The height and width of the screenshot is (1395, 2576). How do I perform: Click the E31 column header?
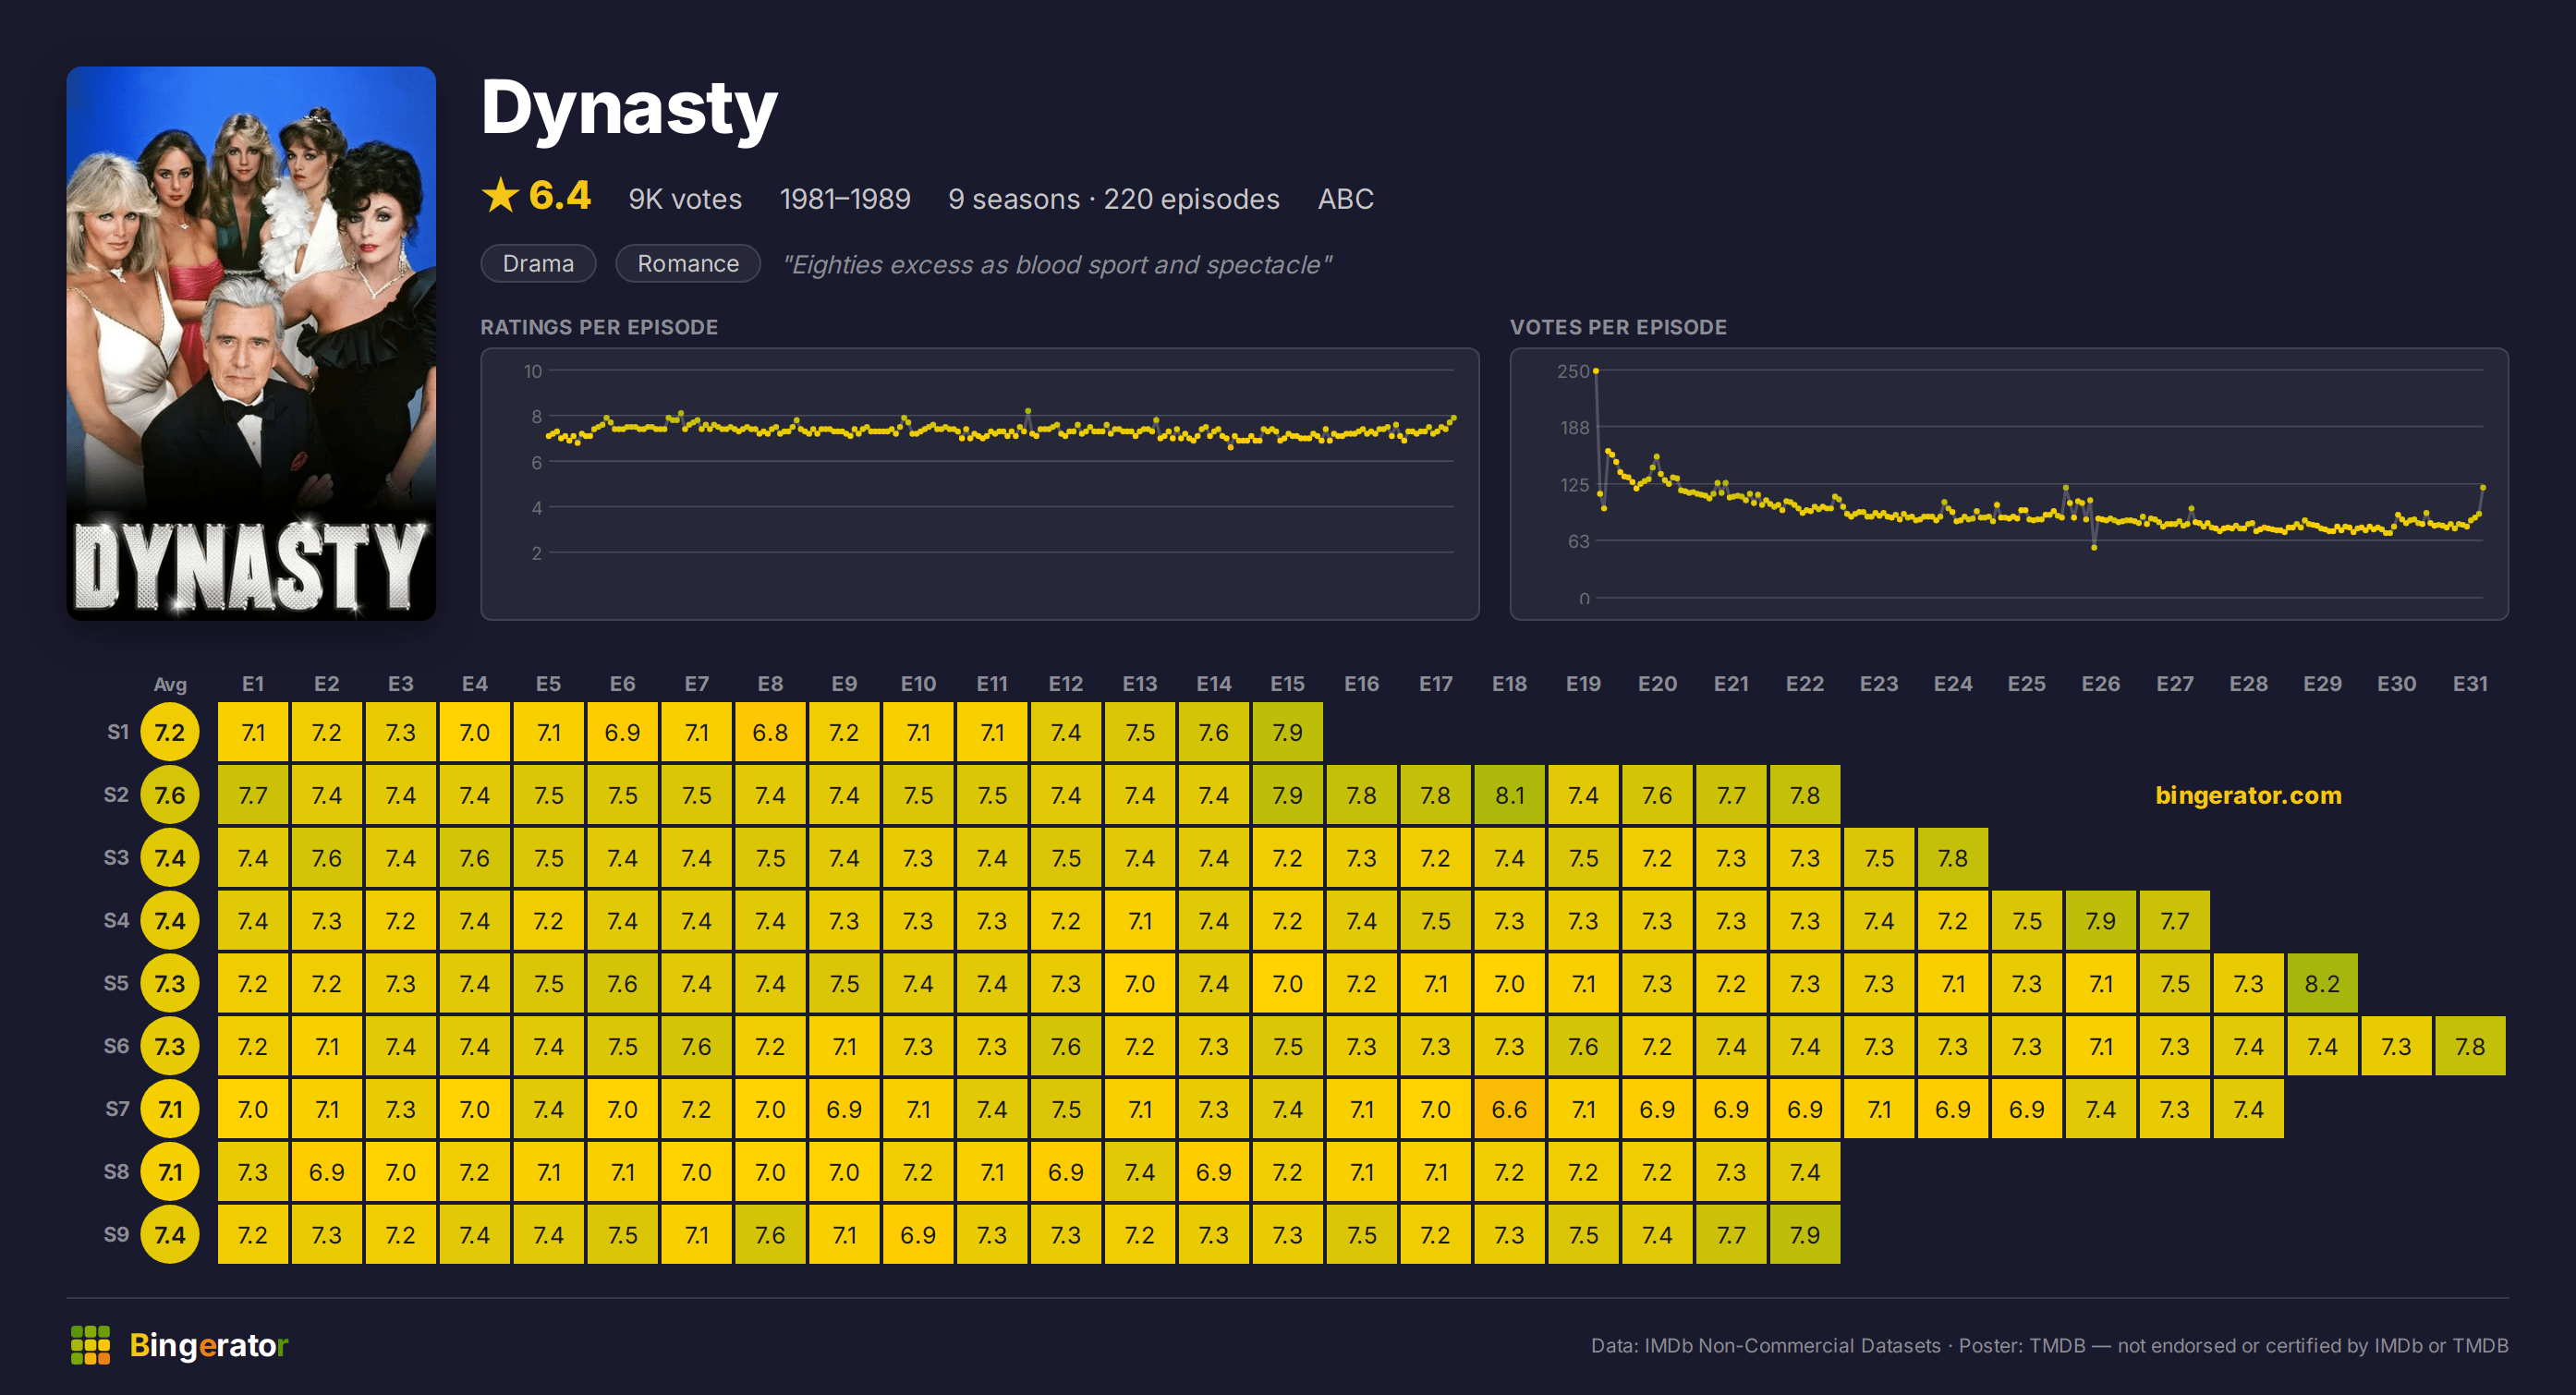(x=2470, y=684)
